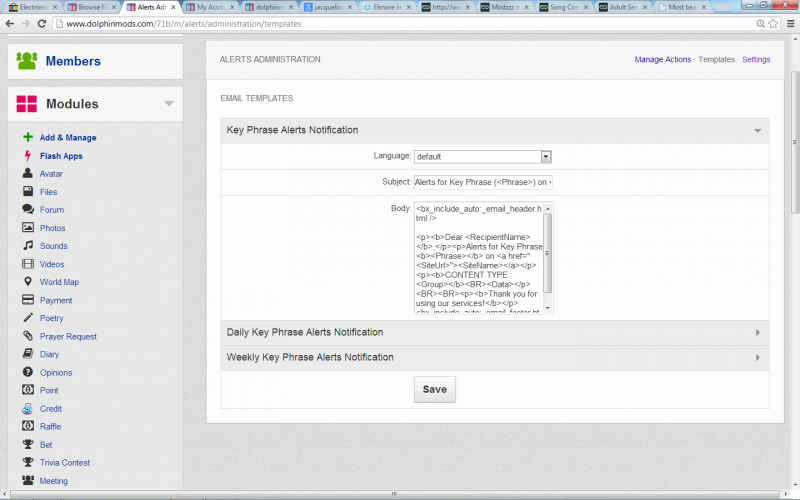Click the Body textarea scrollbar
This screenshot has height=500, width=800.
pyautogui.click(x=548, y=258)
